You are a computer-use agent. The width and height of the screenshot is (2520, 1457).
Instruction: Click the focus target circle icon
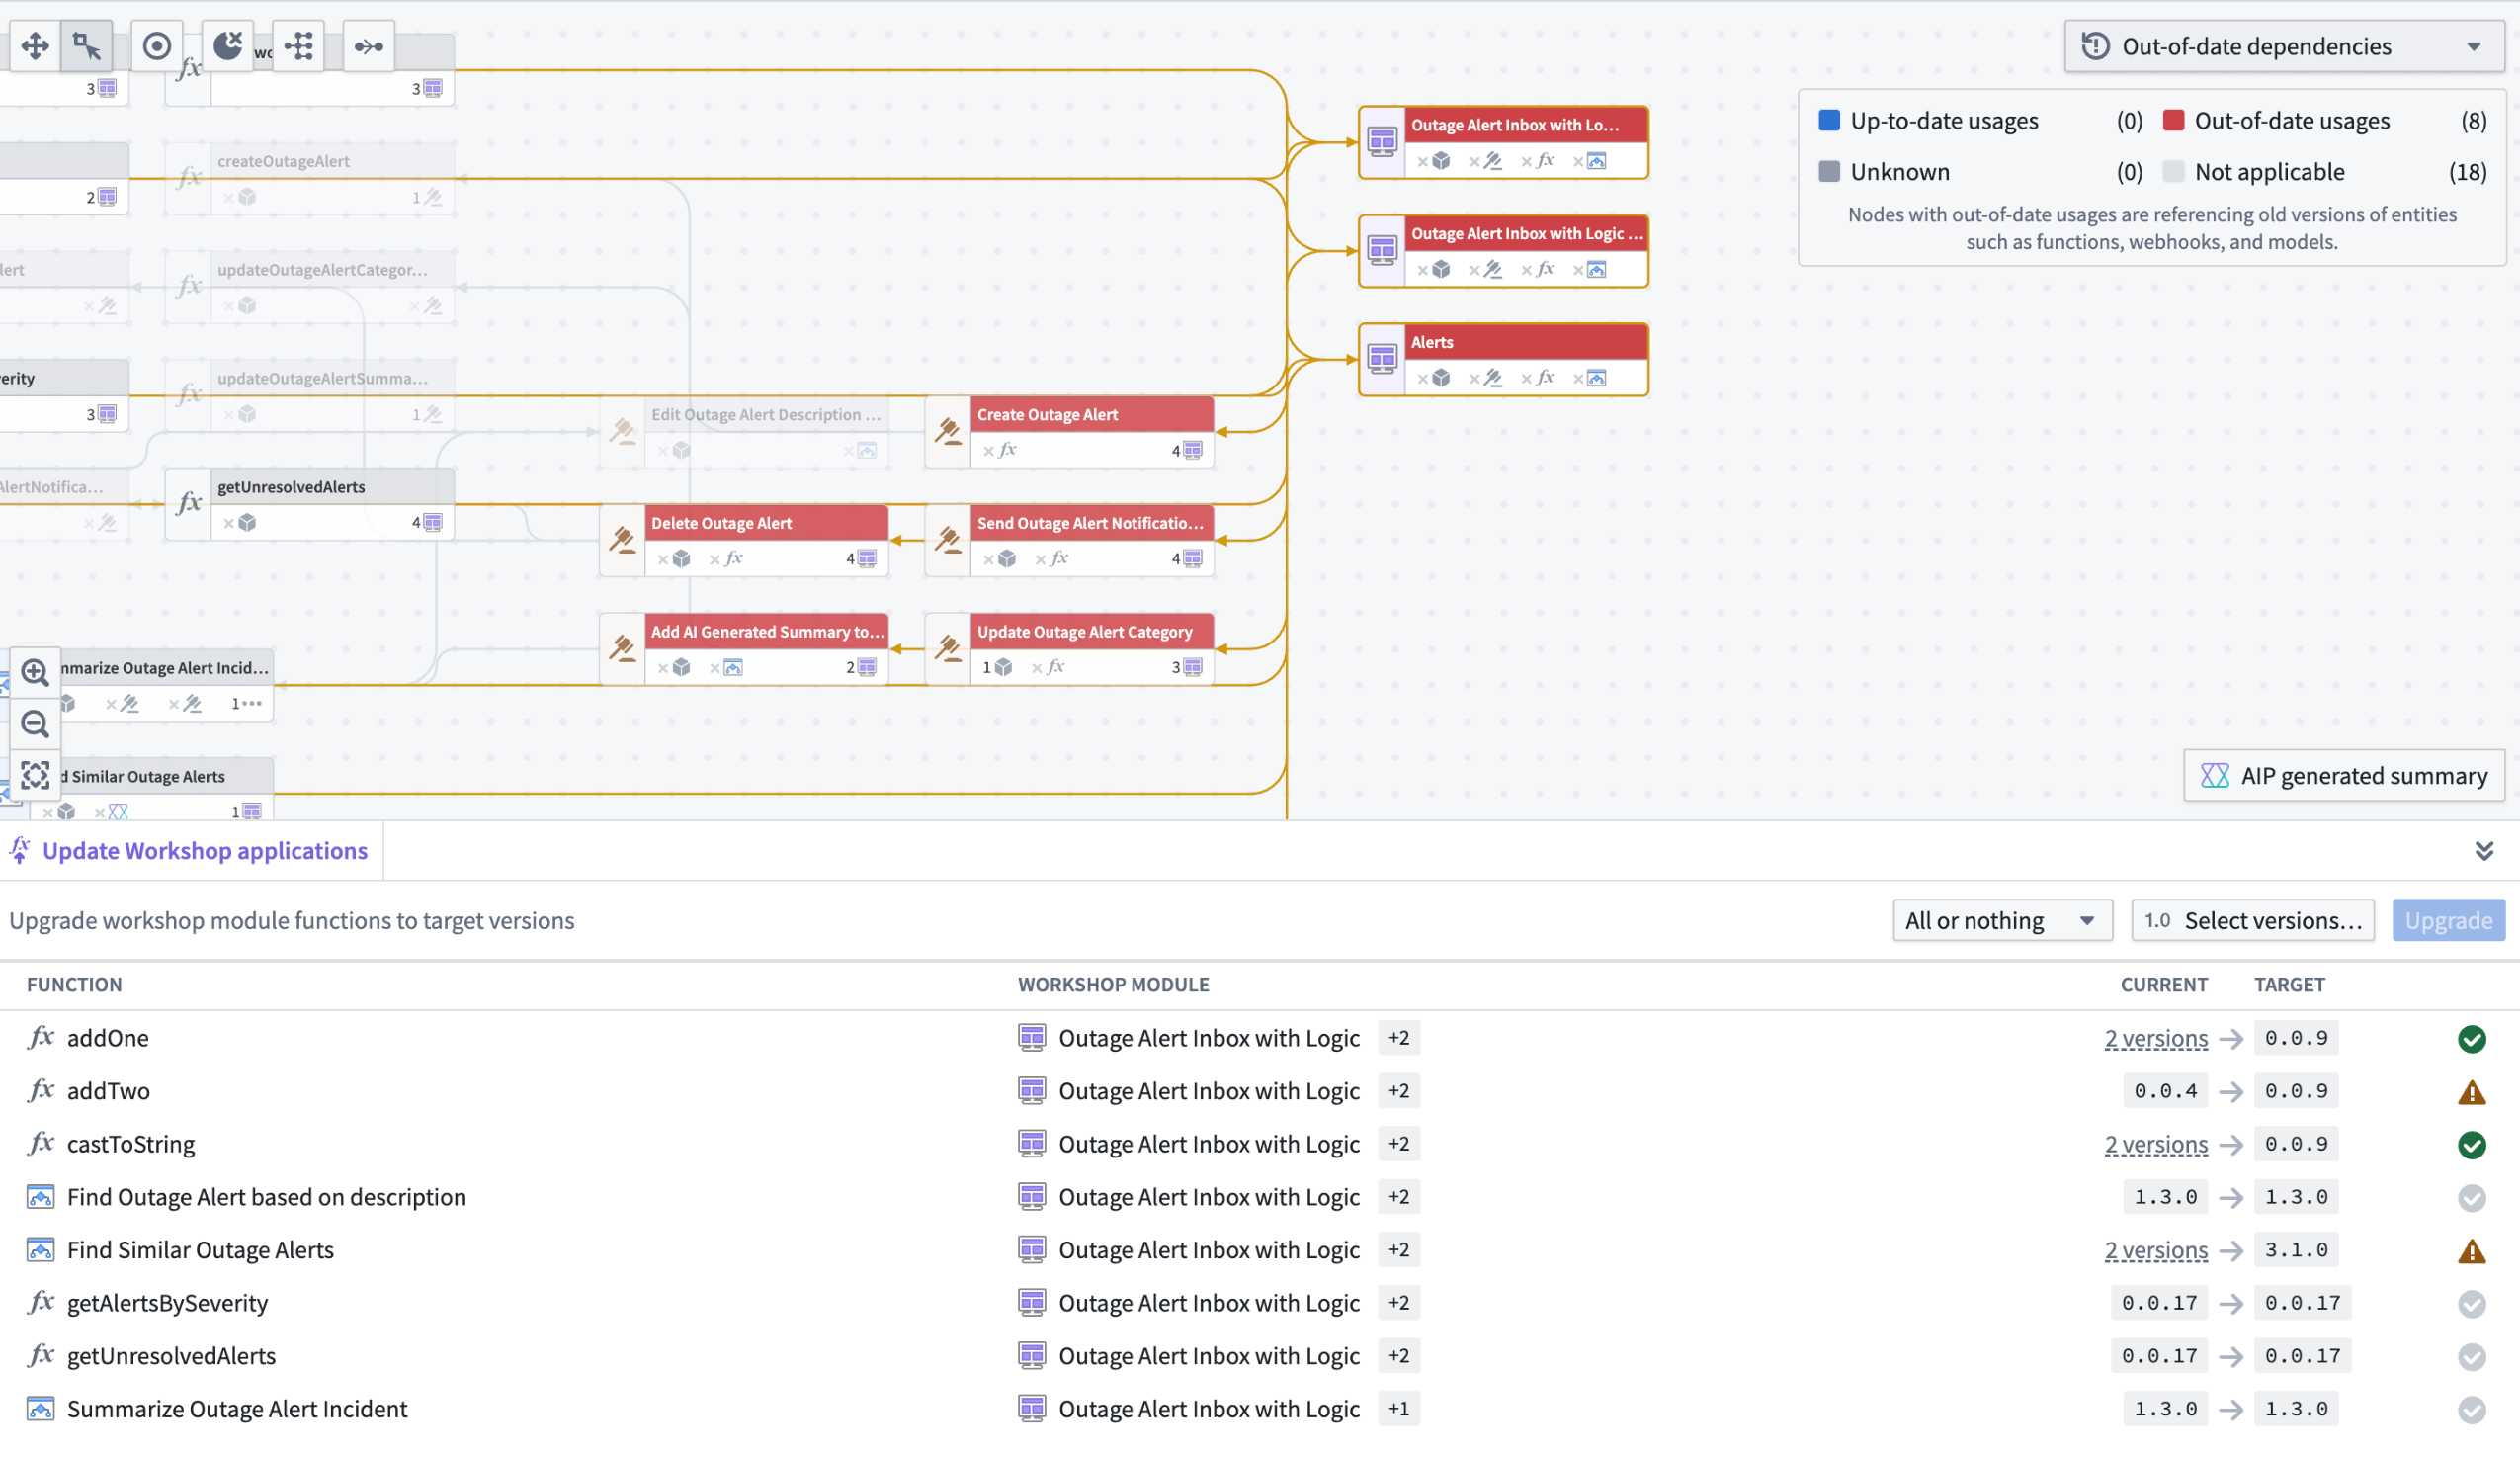[x=157, y=46]
